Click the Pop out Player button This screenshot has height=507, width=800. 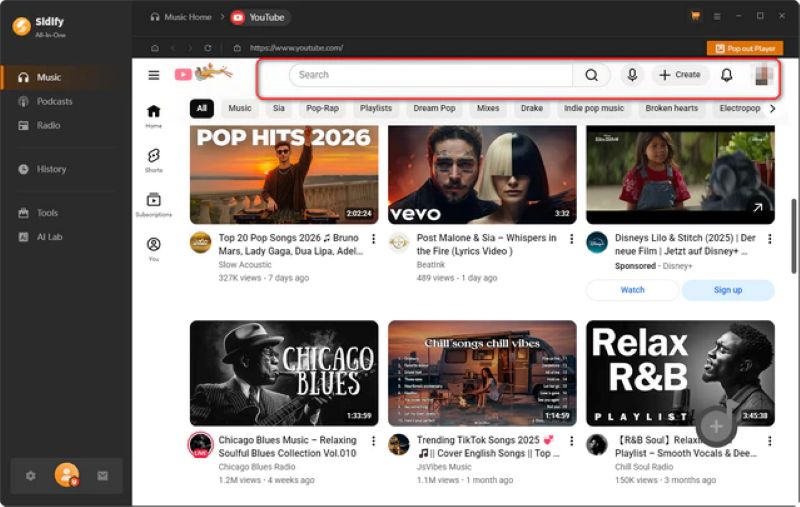(745, 48)
